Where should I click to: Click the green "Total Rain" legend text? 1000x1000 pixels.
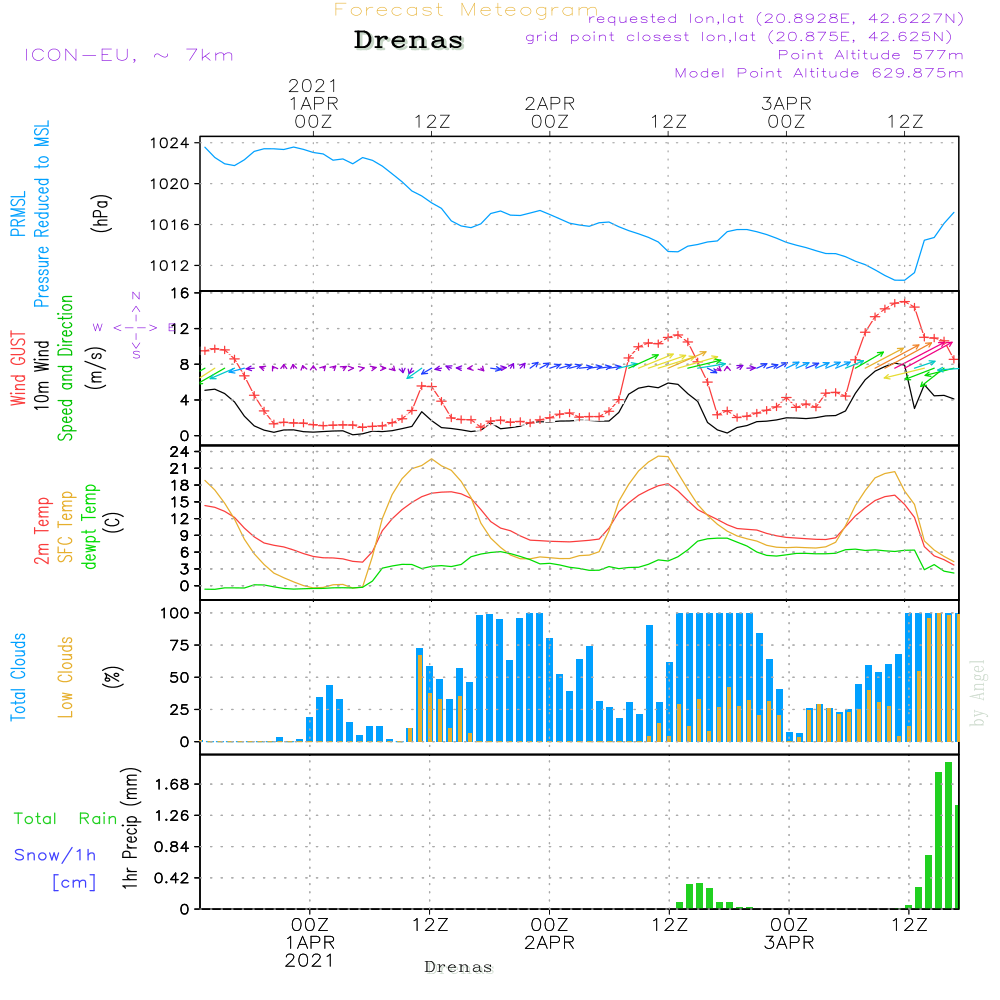[x=65, y=819]
